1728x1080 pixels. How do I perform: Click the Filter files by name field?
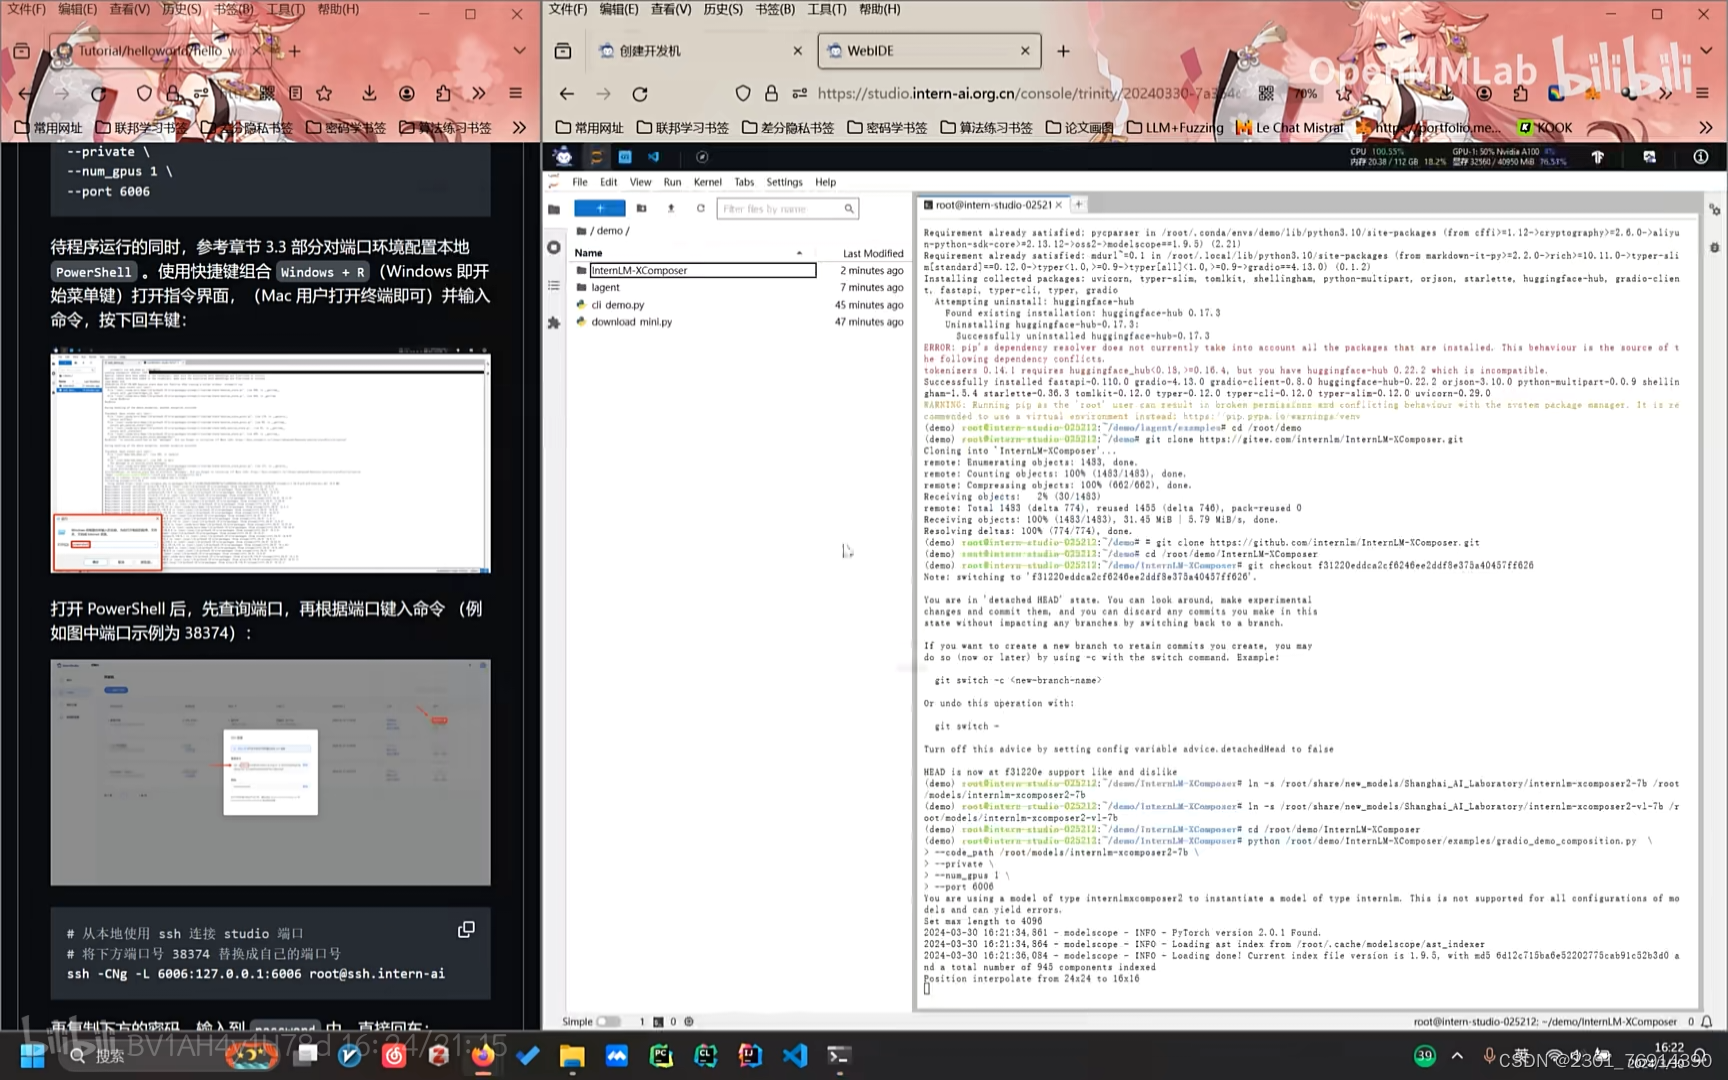coord(787,208)
